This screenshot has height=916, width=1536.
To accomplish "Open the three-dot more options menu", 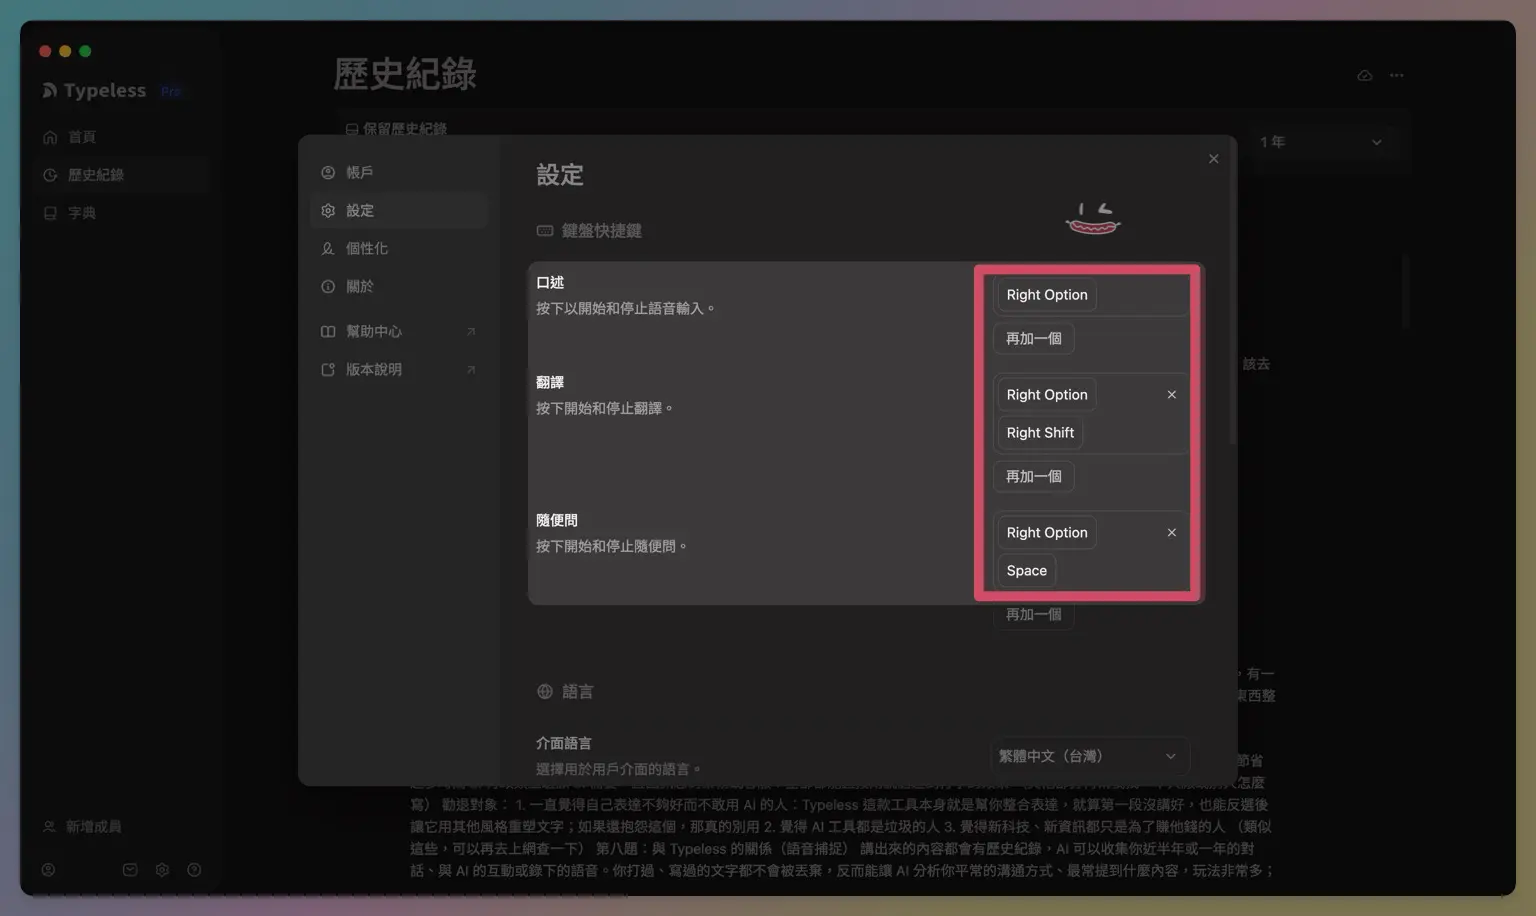I will coord(1397,75).
